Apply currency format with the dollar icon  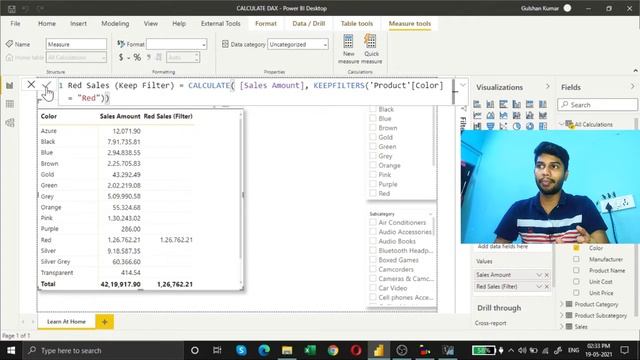[121, 58]
